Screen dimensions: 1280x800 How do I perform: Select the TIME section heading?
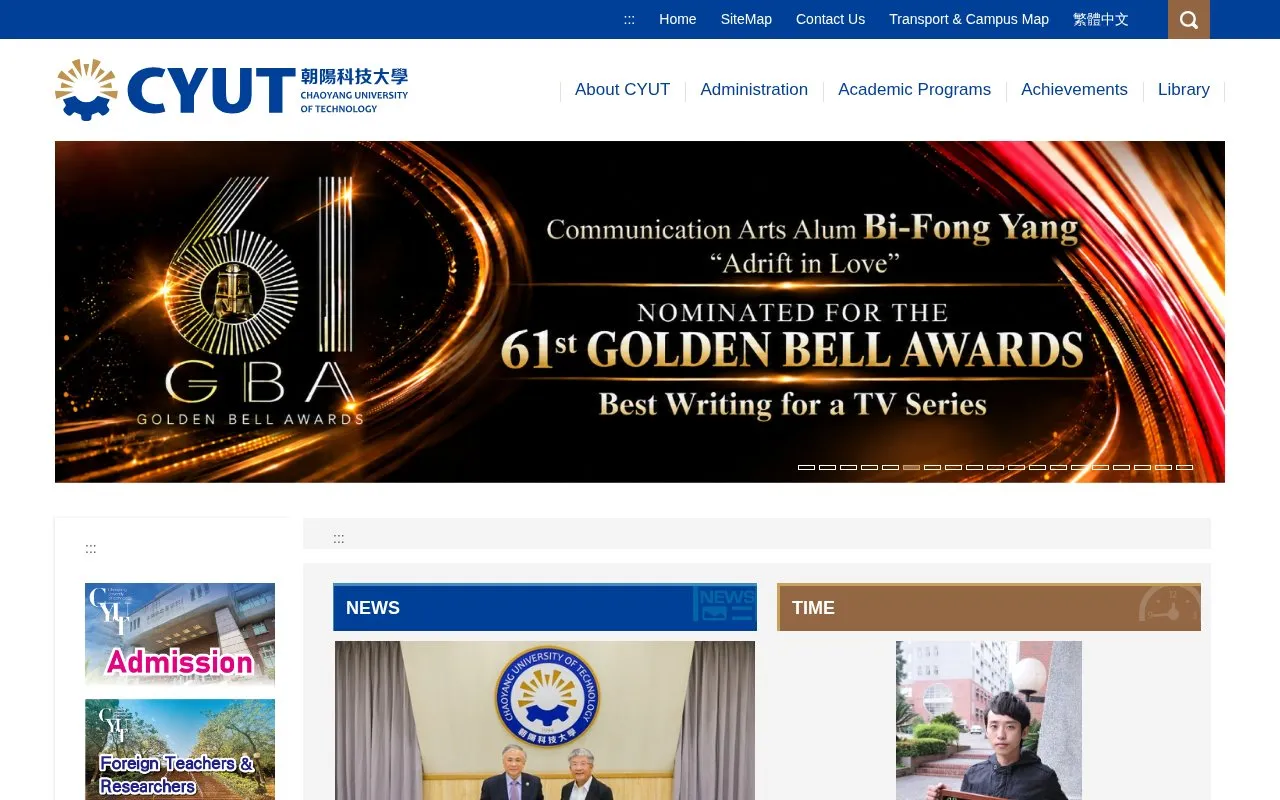pos(813,608)
